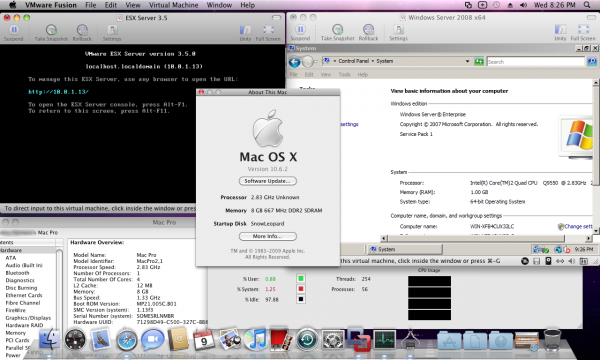Enter Full Screen for ESX Server window

(268, 33)
